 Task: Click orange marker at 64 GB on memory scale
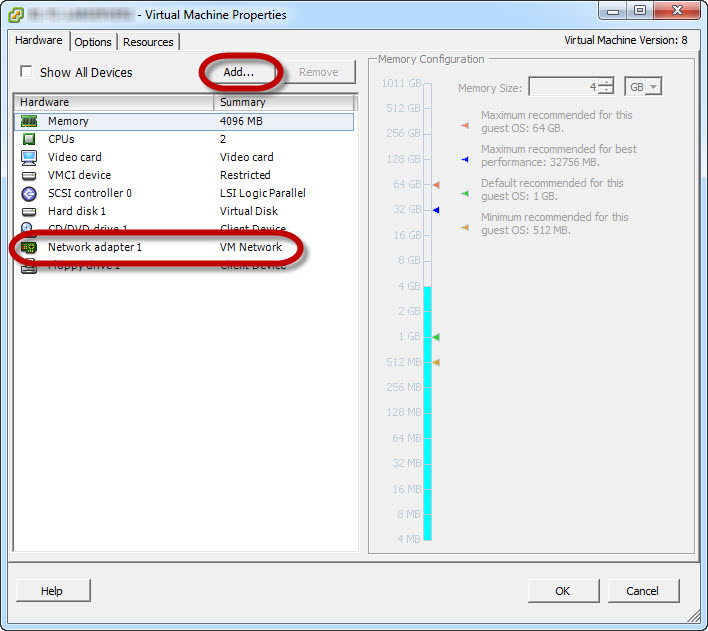[x=436, y=184]
